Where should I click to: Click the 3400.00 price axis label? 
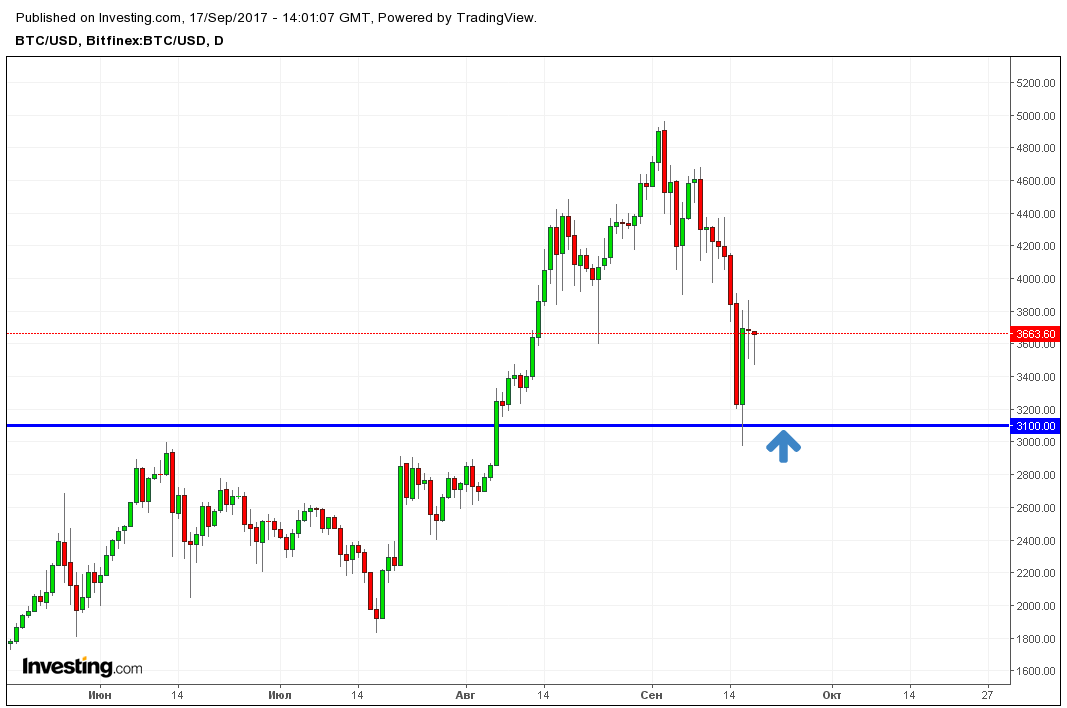[1036, 377]
